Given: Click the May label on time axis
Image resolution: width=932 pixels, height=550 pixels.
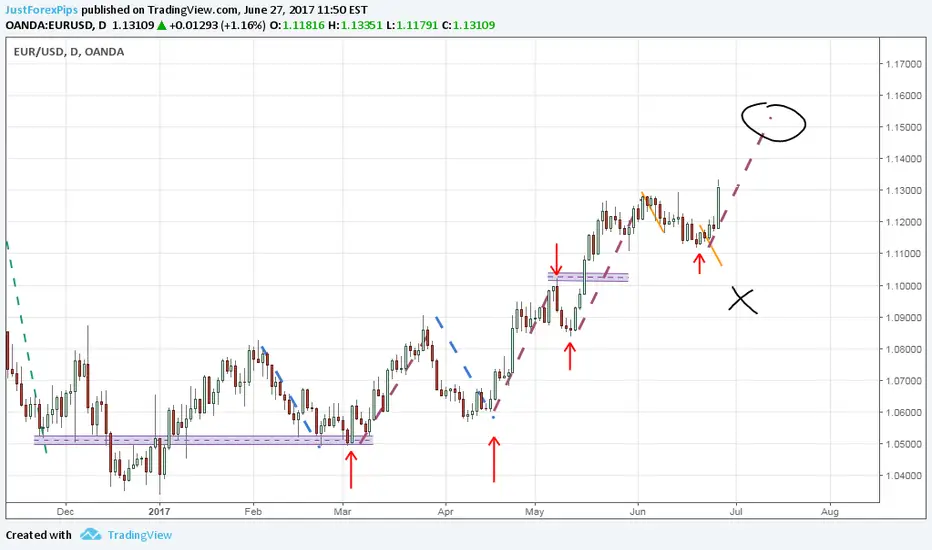Looking at the screenshot, I should (x=534, y=511).
